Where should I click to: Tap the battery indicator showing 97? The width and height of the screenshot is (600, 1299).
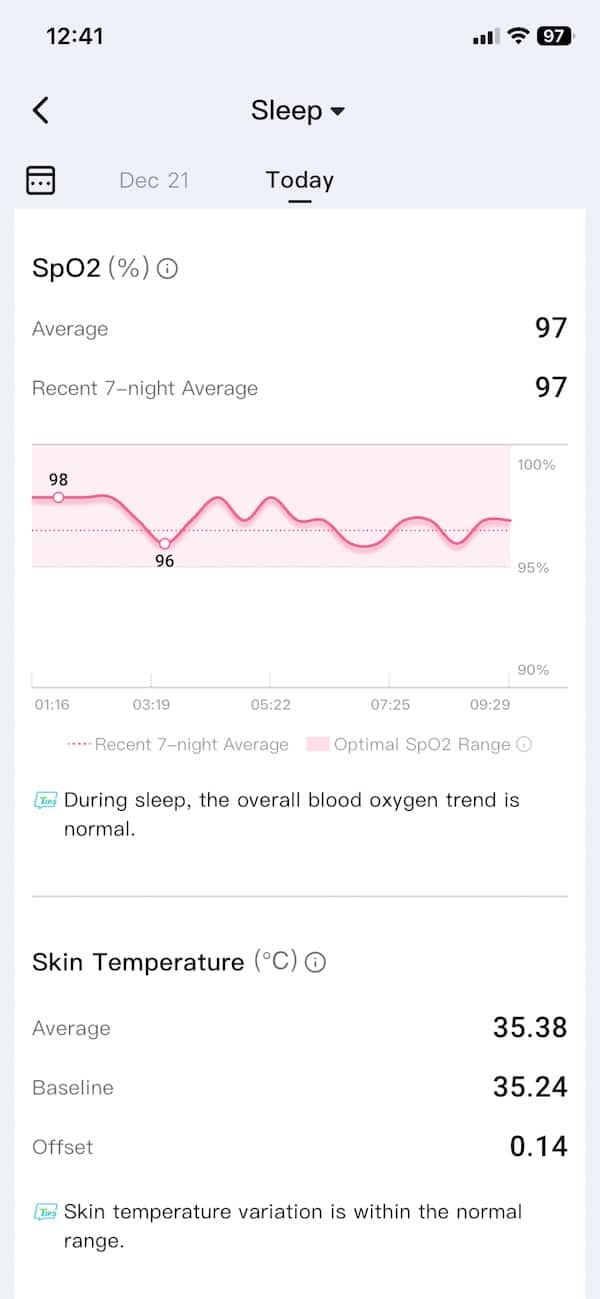(x=554, y=36)
